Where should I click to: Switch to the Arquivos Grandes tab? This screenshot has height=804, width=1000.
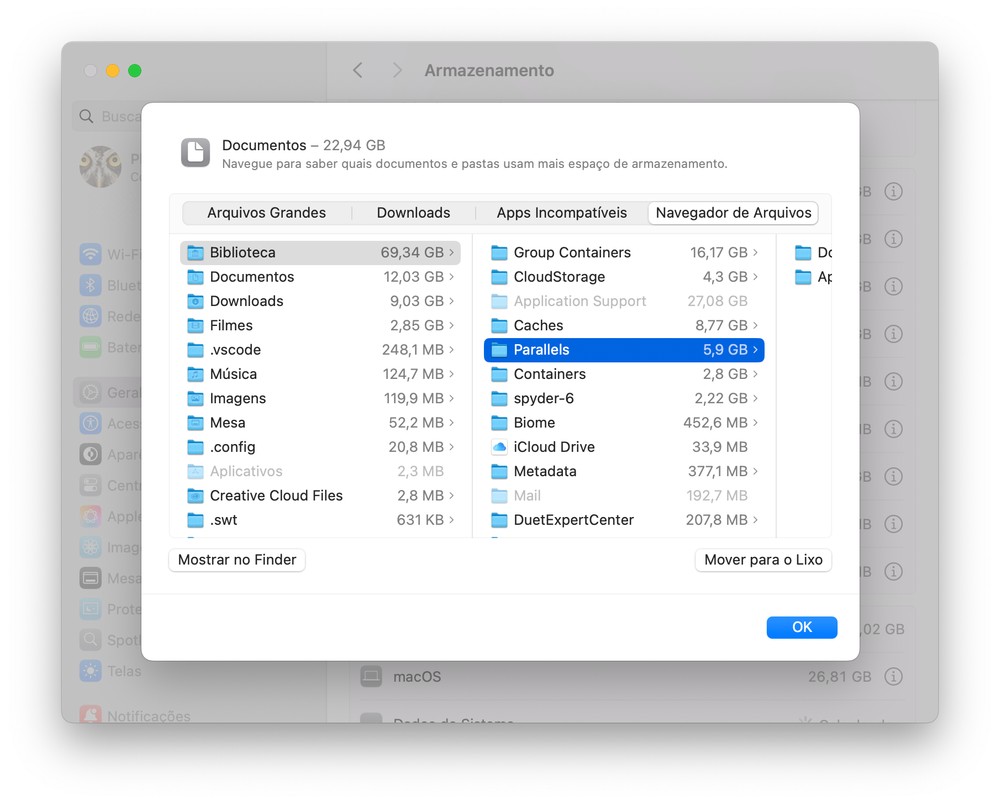tap(266, 213)
